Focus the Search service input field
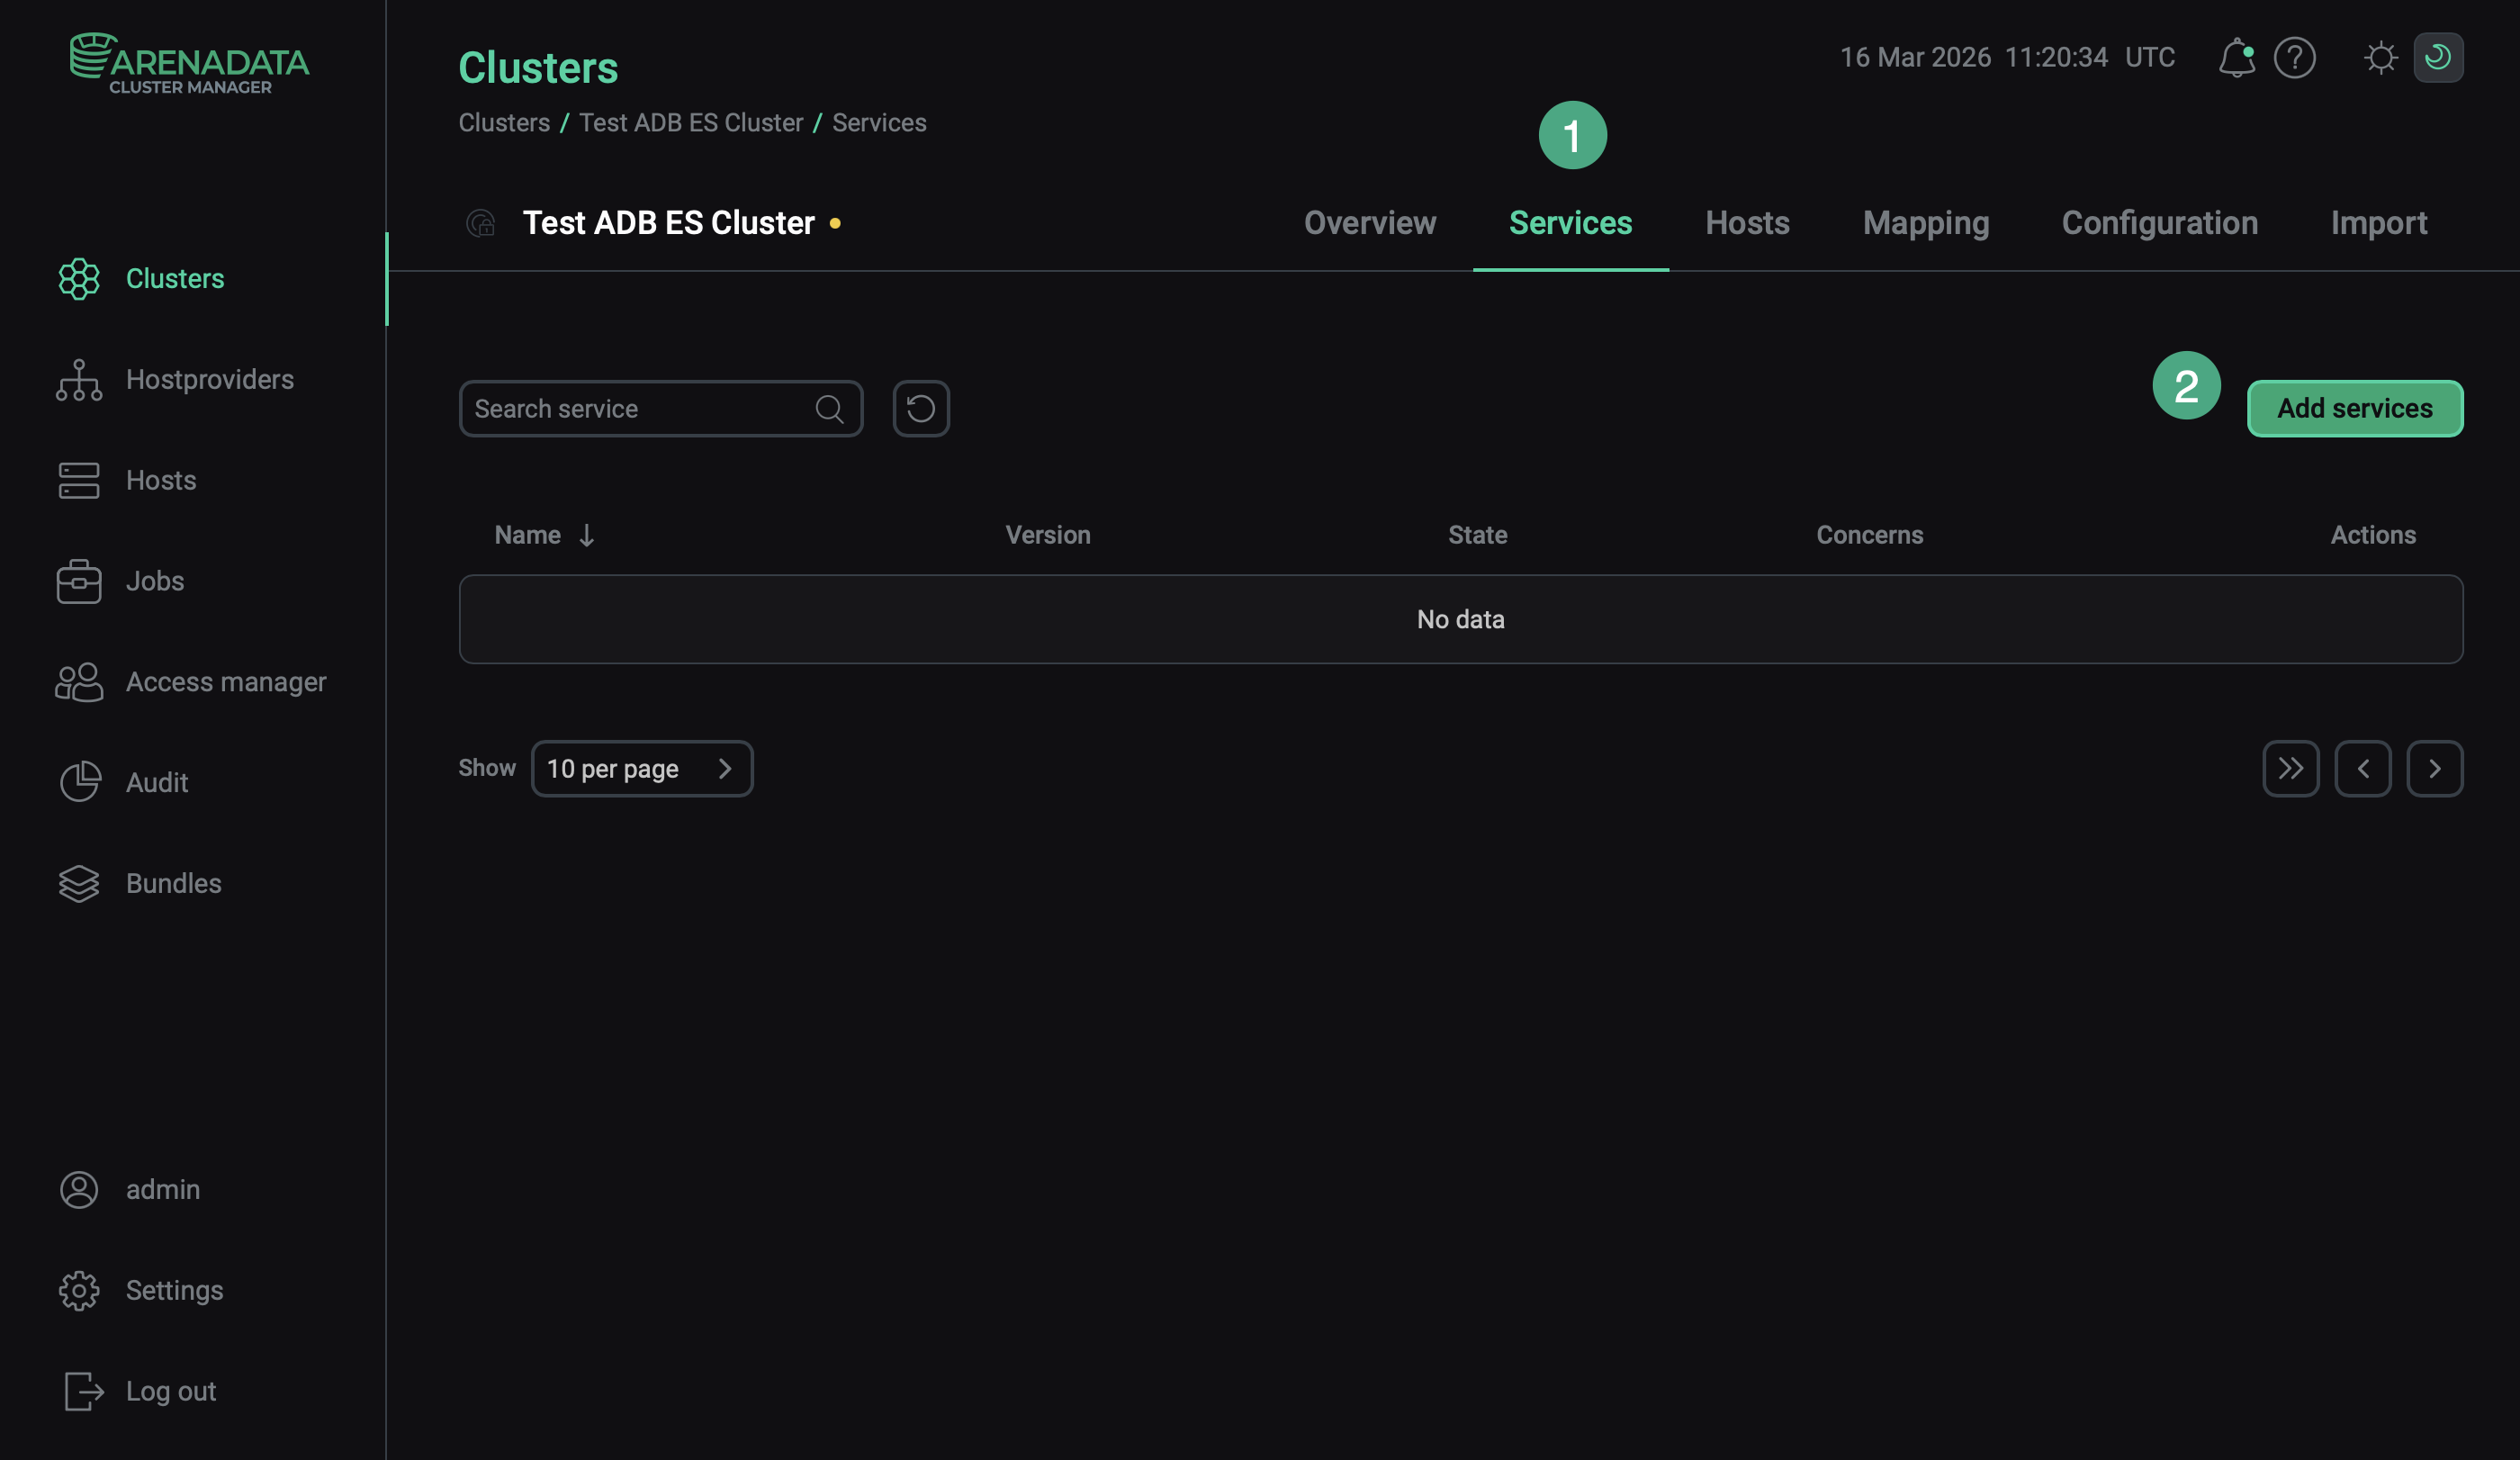2520x1460 pixels. click(640, 408)
